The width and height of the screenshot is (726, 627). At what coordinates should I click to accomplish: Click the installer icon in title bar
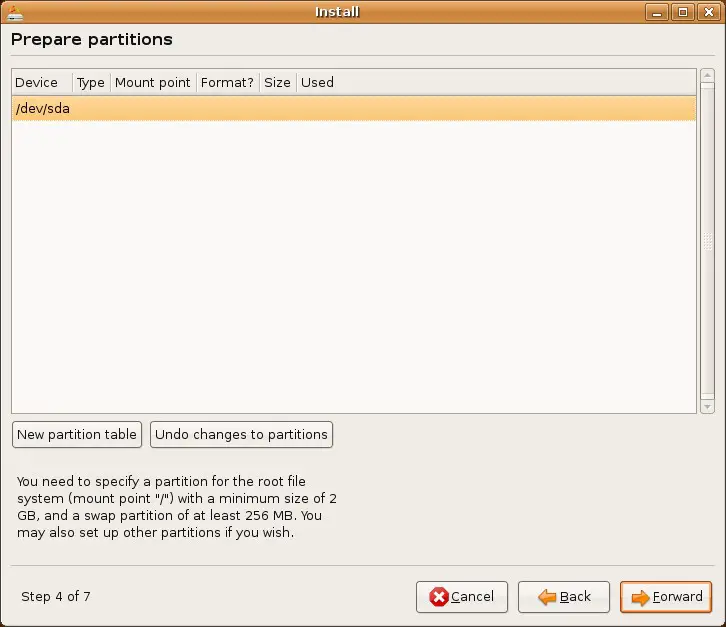pyautogui.click(x=14, y=13)
